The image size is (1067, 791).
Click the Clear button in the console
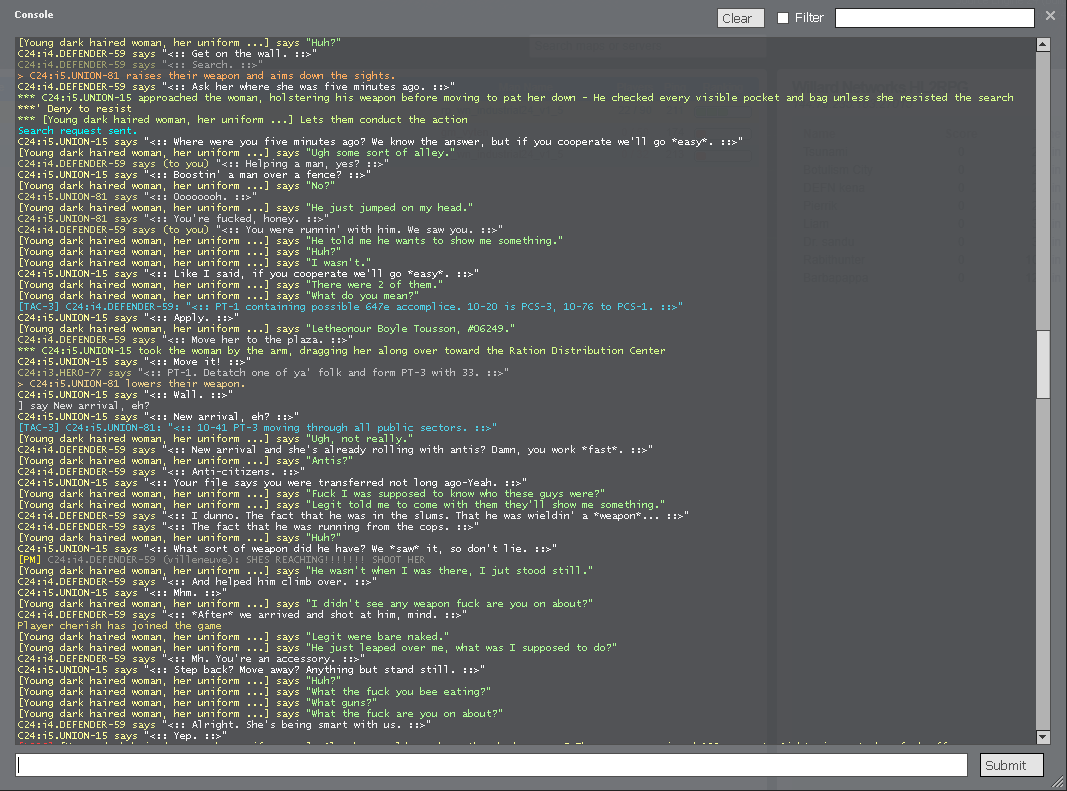click(740, 18)
